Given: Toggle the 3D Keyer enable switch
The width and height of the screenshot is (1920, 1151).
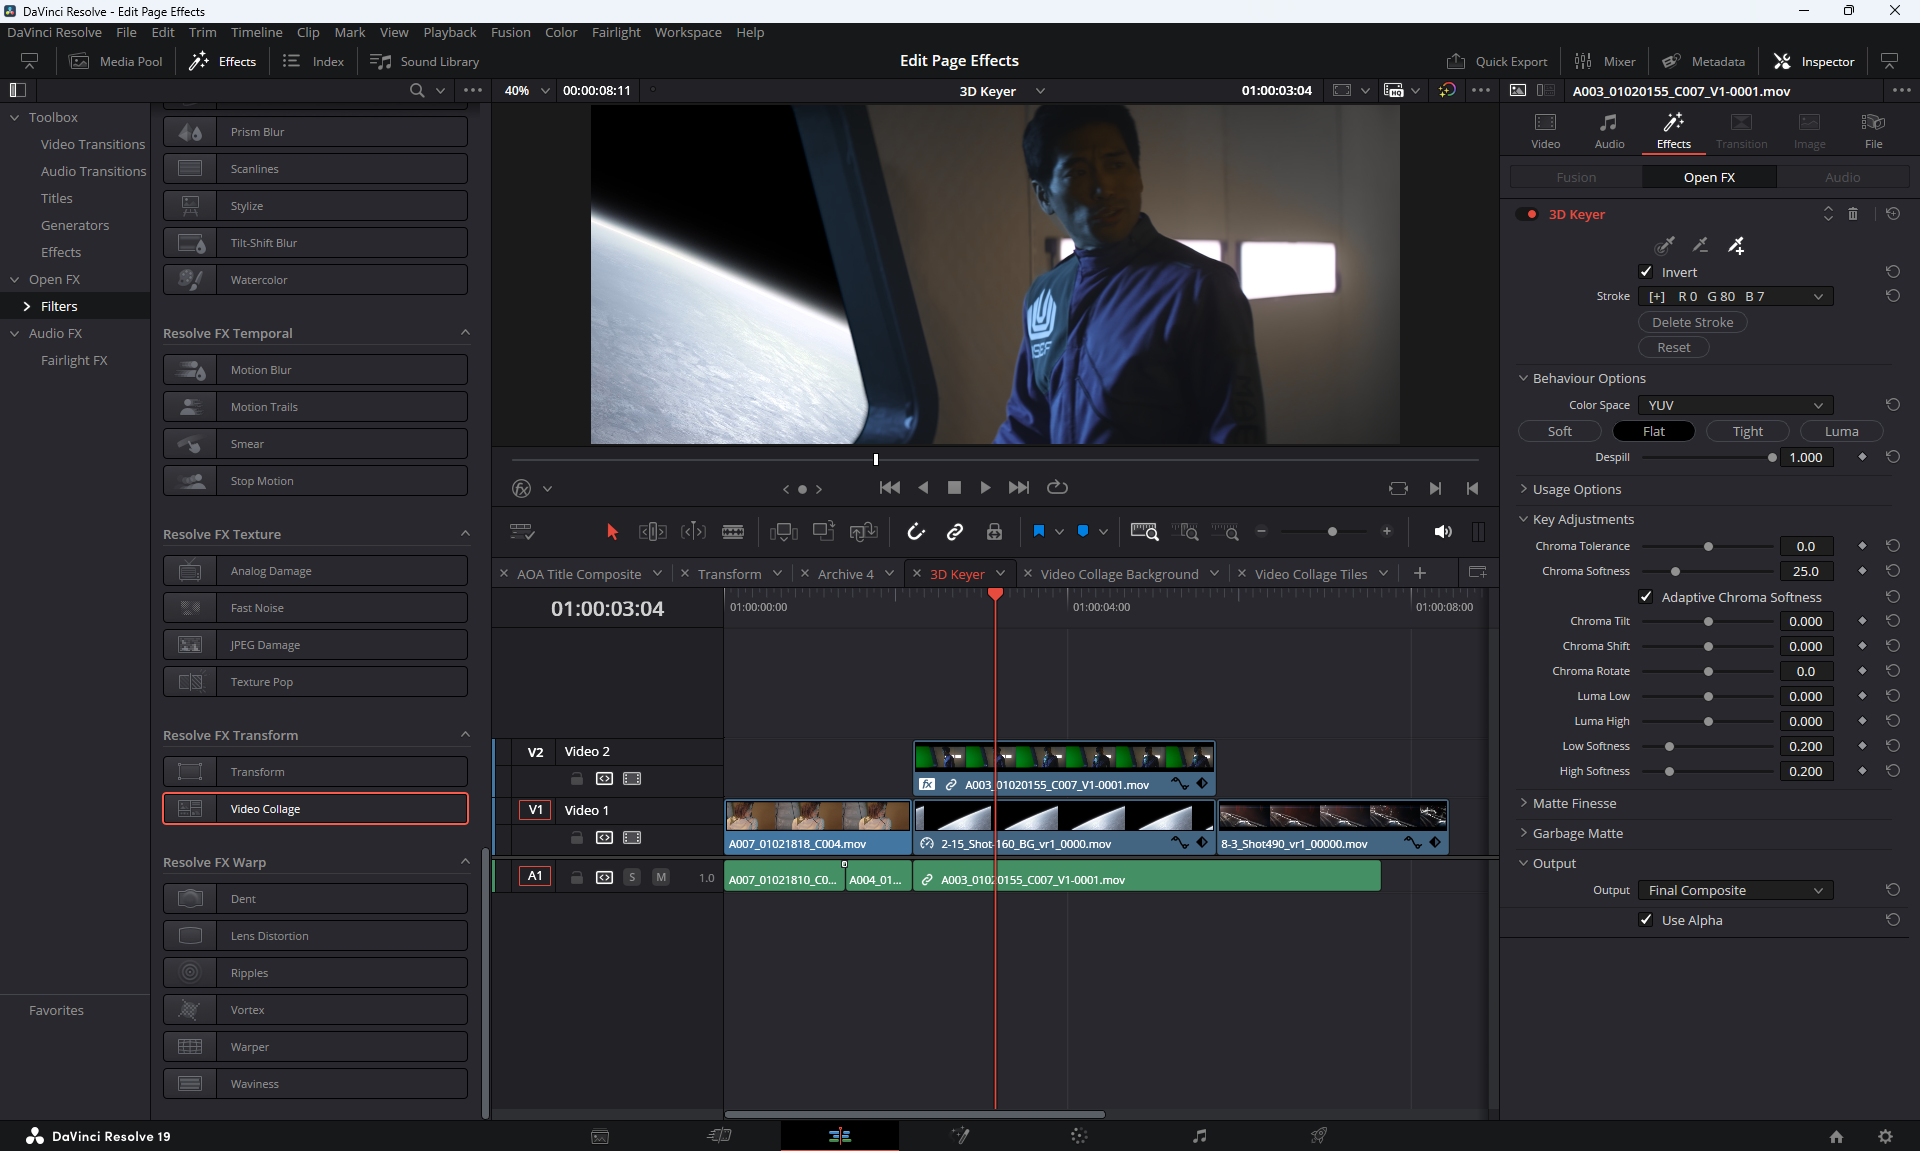Looking at the screenshot, I should point(1527,214).
